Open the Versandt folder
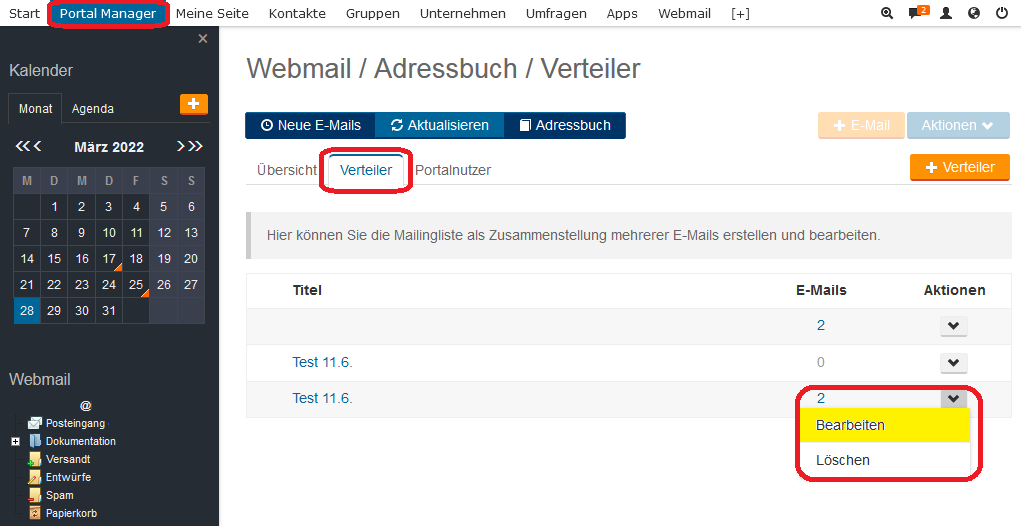The height and width of the screenshot is (526, 1021). tap(68, 460)
